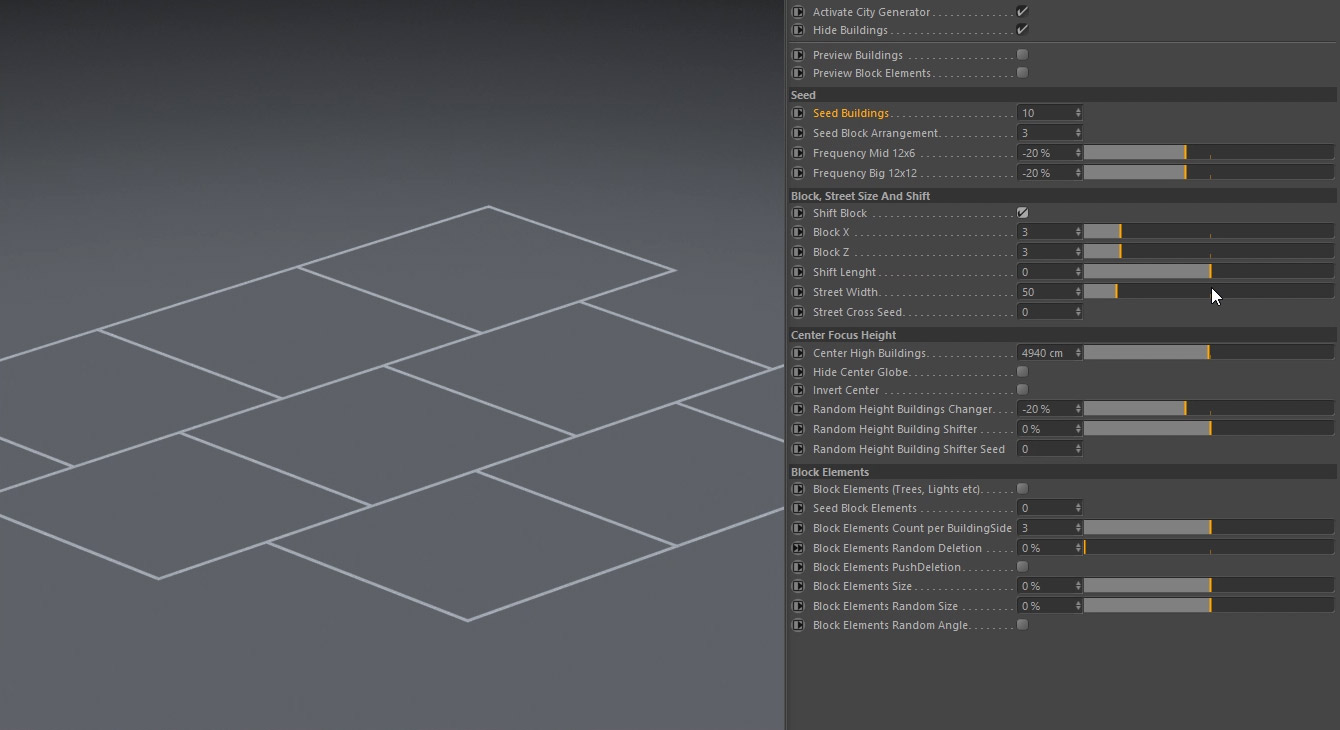The image size is (1340, 730).
Task: Click keyframe icon beside Invert Center
Action: click(x=798, y=390)
